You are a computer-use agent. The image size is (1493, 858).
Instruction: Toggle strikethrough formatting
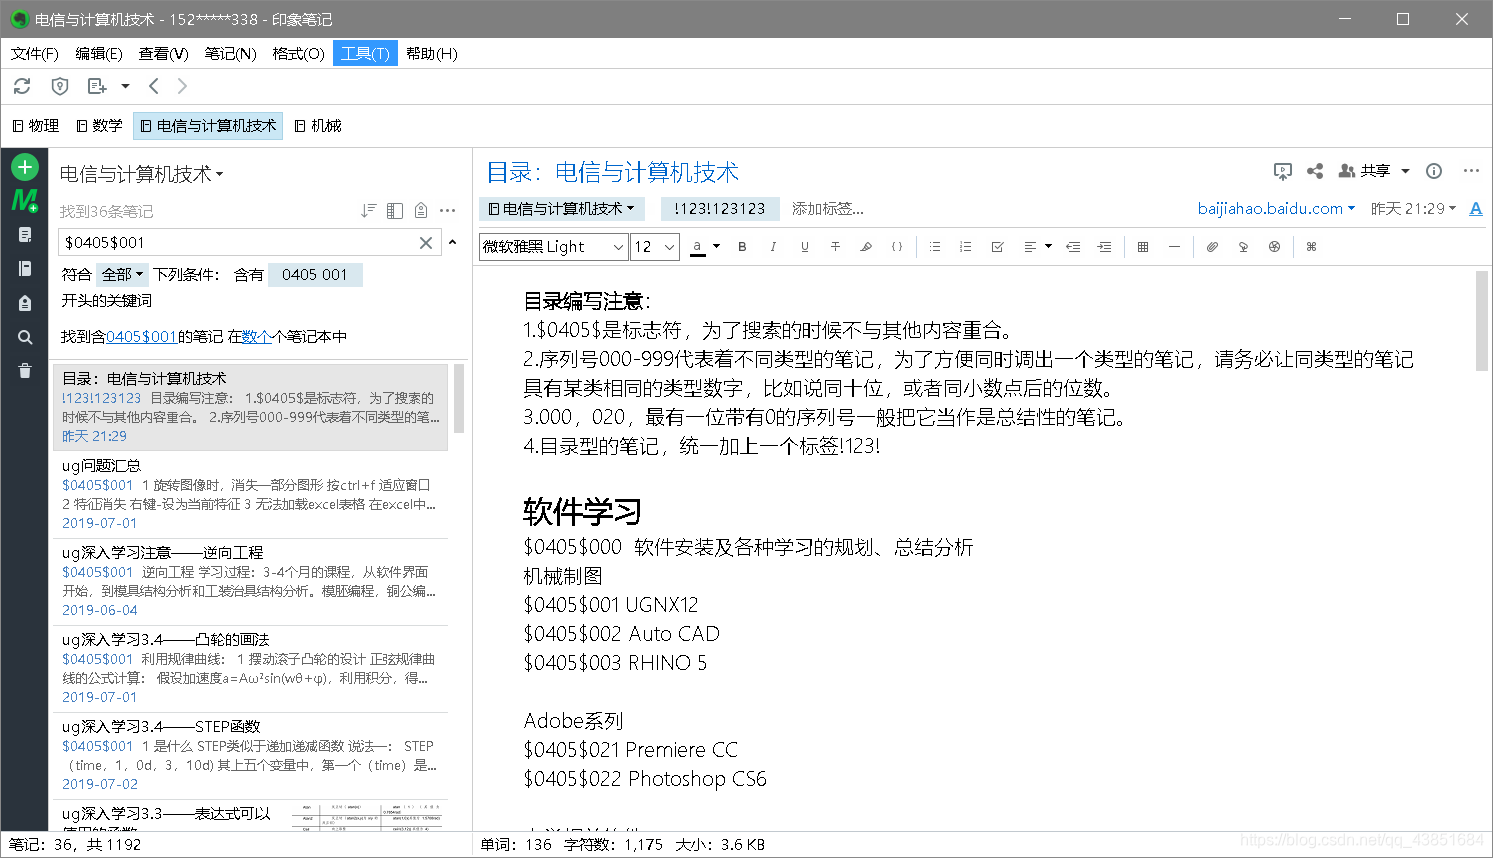click(835, 247)
